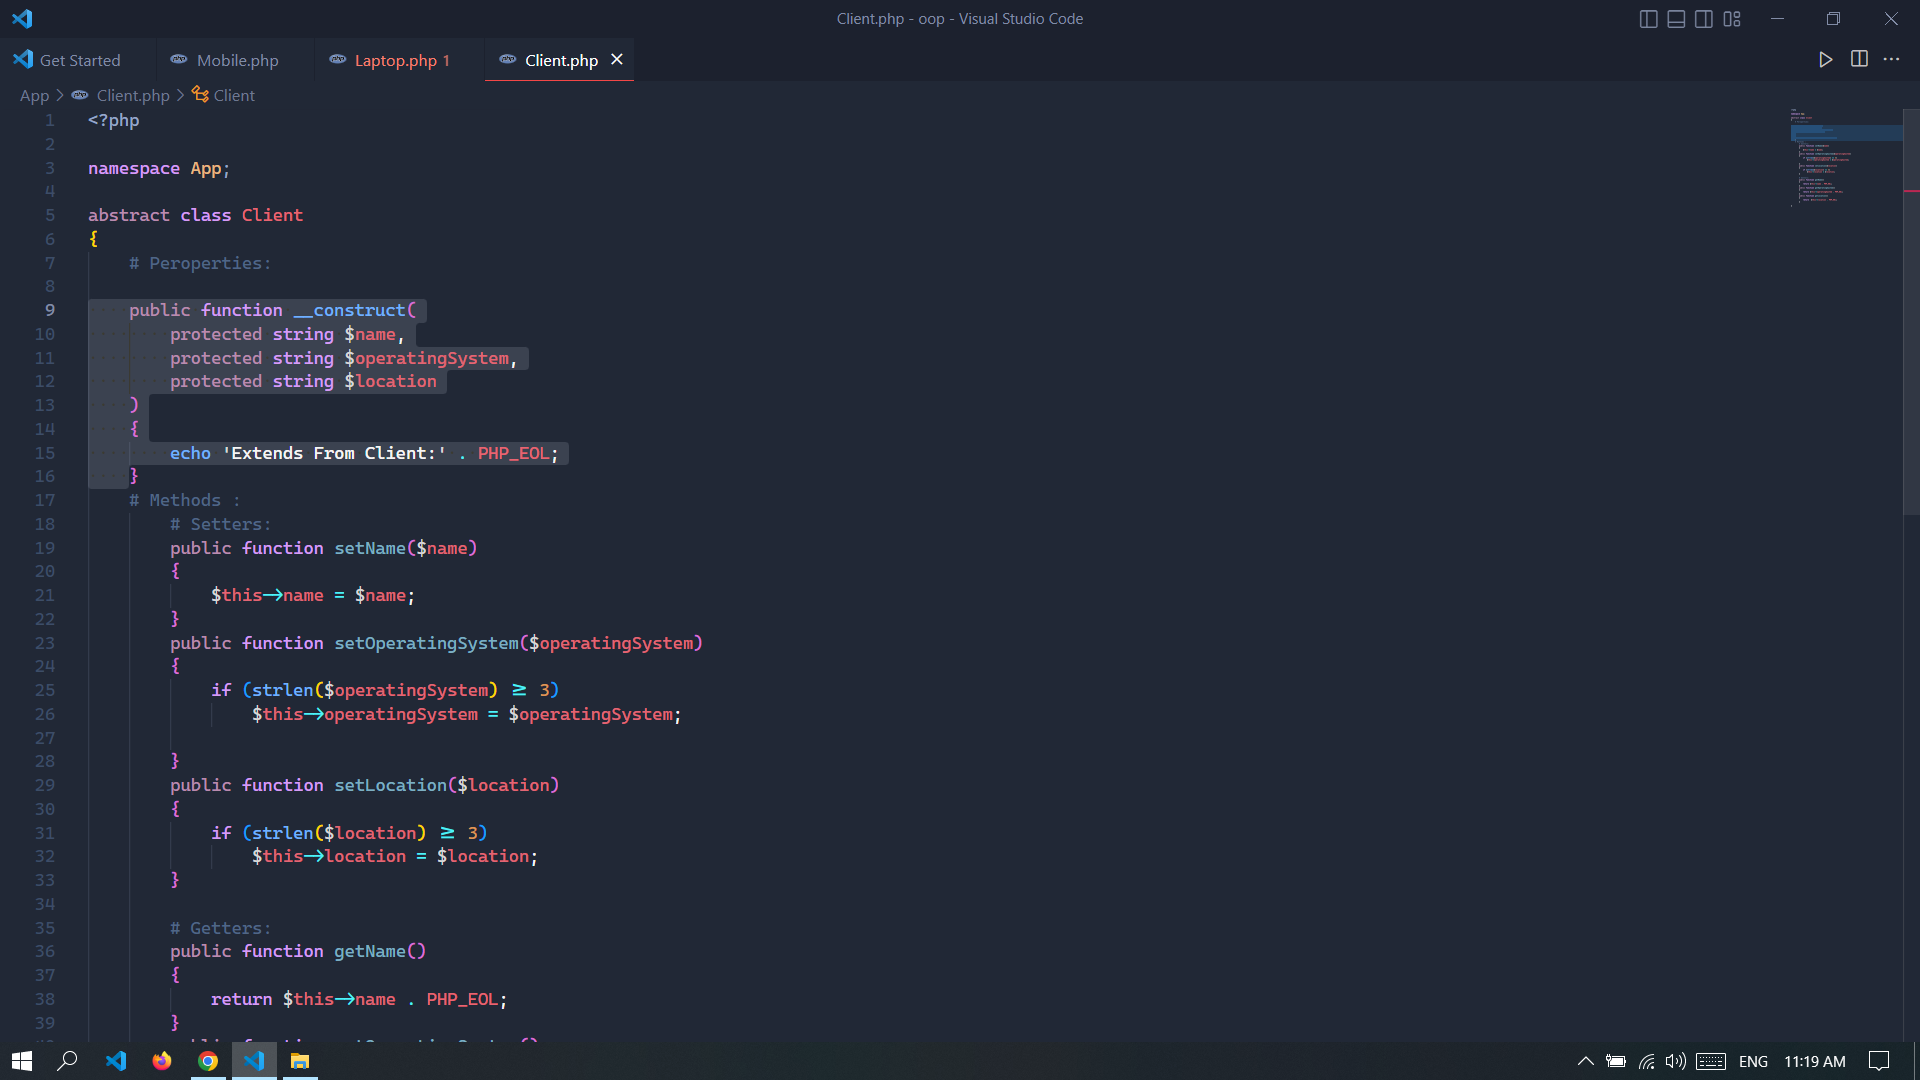
Task: Click the touch keyboard tray icon
Action: pos(1711,1061)
